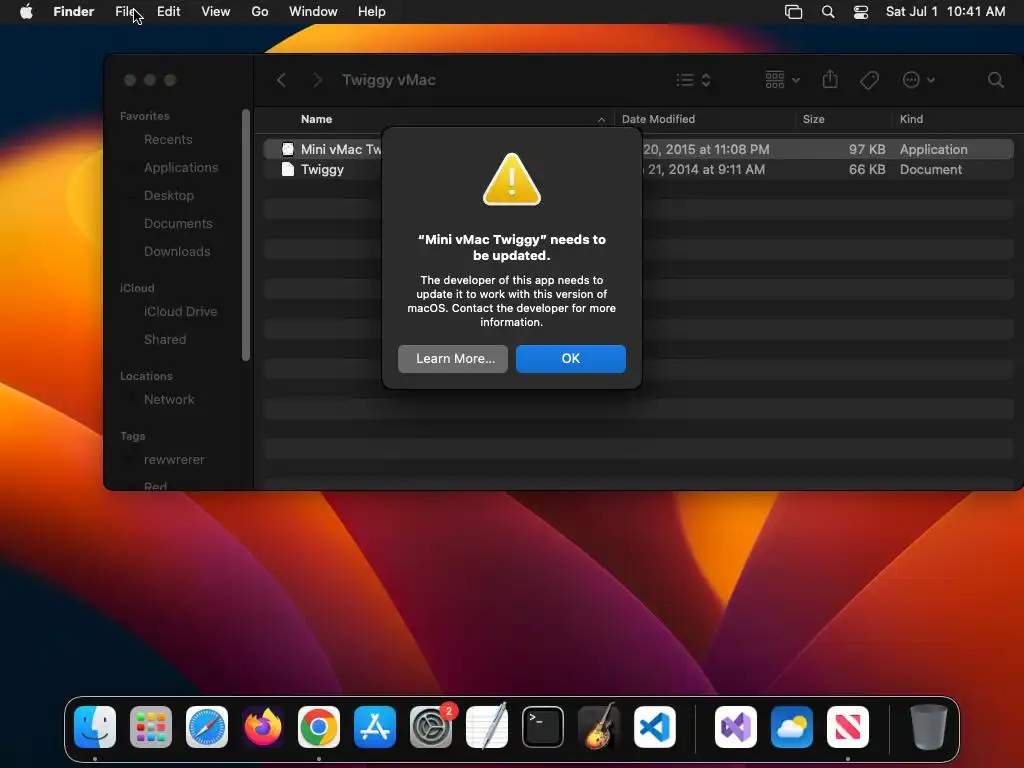This screenshot has width=1024, height=768.
Task: Open the Window menu
Action: tap(313, 12)
